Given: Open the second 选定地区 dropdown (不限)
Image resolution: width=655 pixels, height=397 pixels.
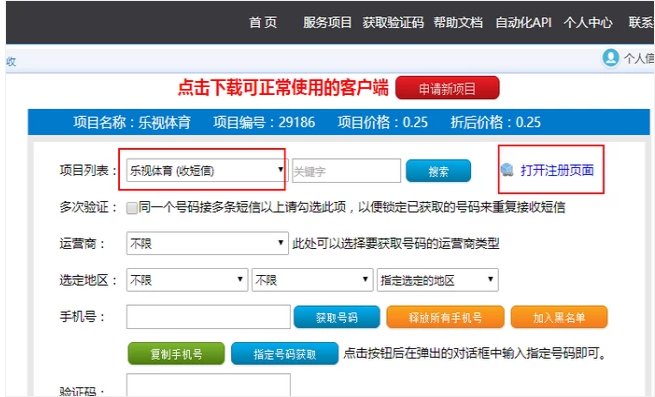Looking at the screenshot, I should coord(312,280).
